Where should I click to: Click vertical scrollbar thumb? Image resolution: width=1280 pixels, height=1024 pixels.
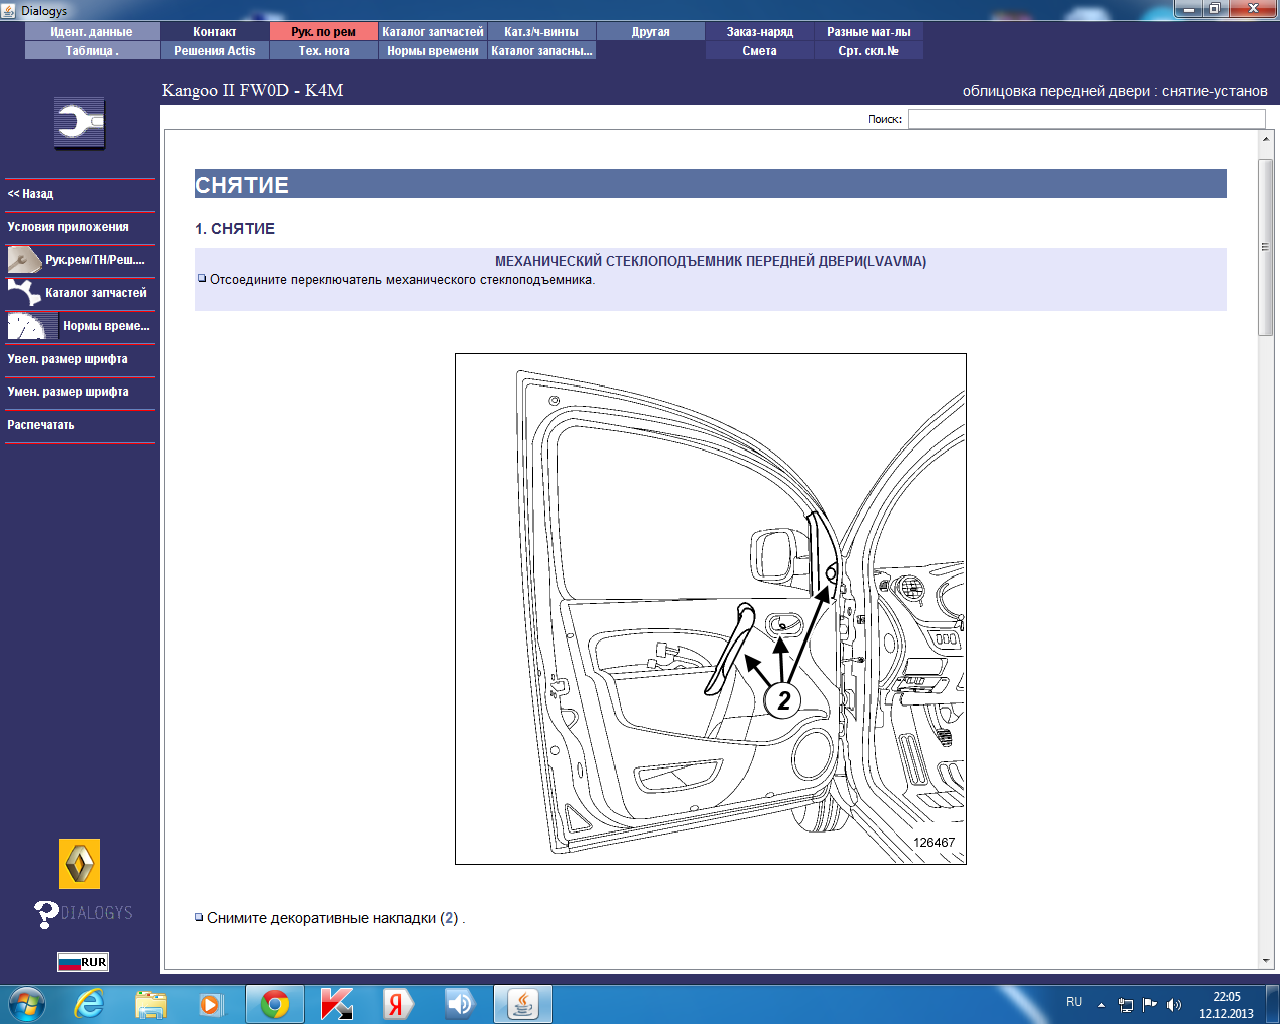point(1265,247)
